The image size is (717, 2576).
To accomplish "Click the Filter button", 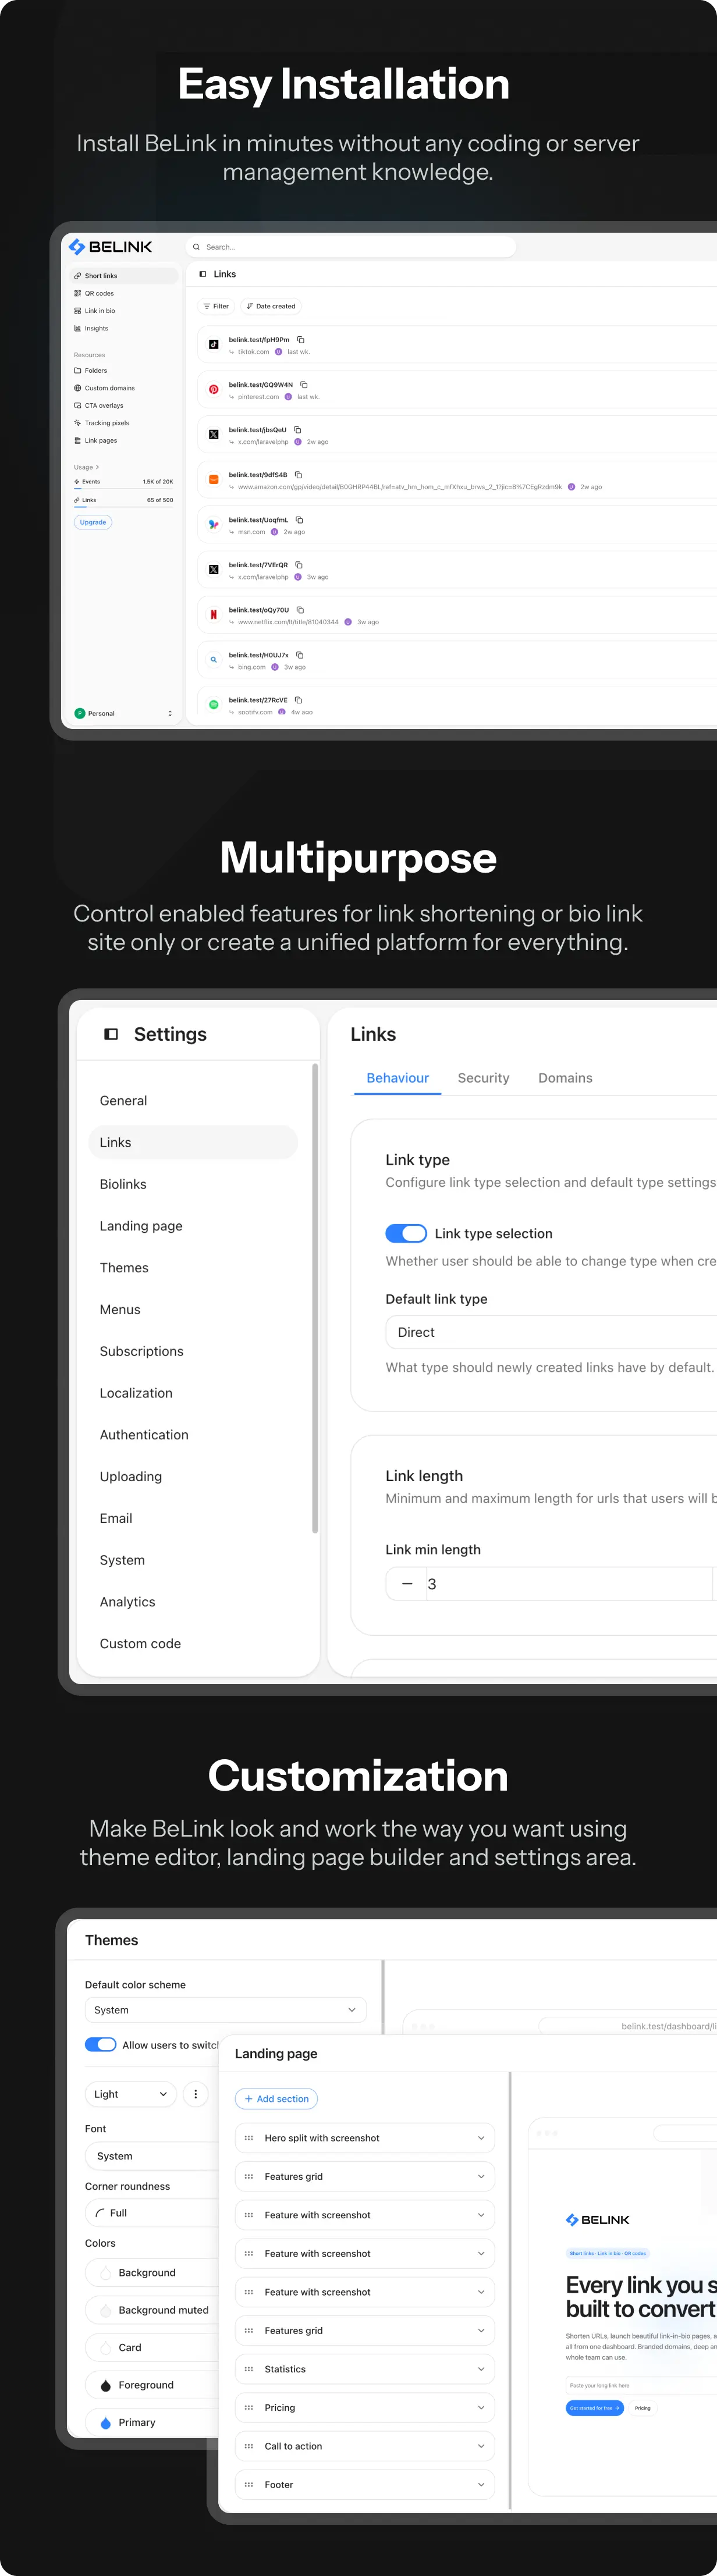I will coord(216,306).
